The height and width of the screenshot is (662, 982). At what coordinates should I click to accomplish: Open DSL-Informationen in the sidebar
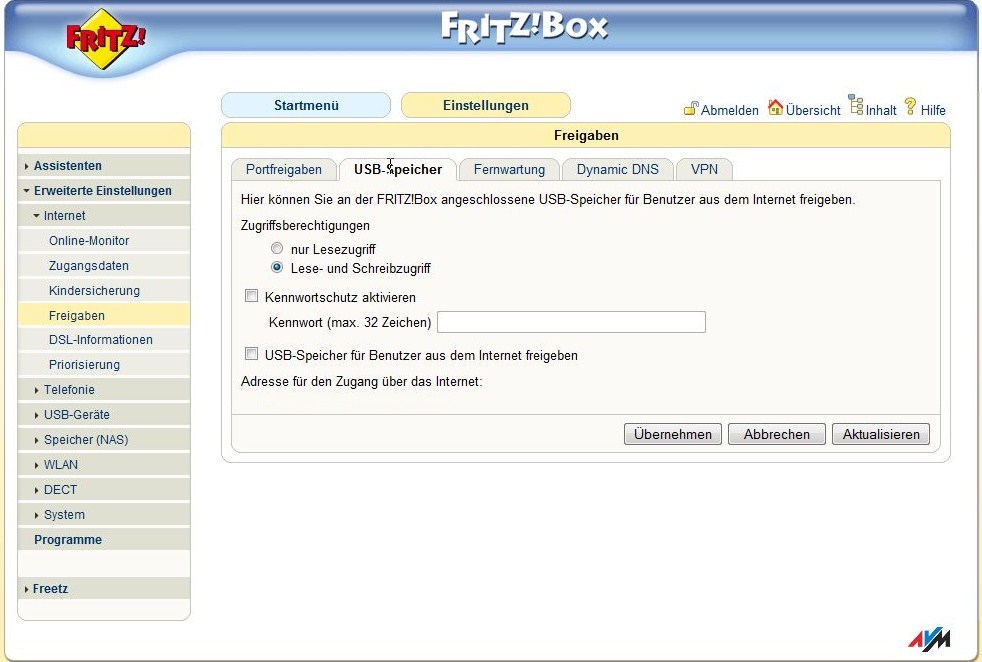point(104,340)
